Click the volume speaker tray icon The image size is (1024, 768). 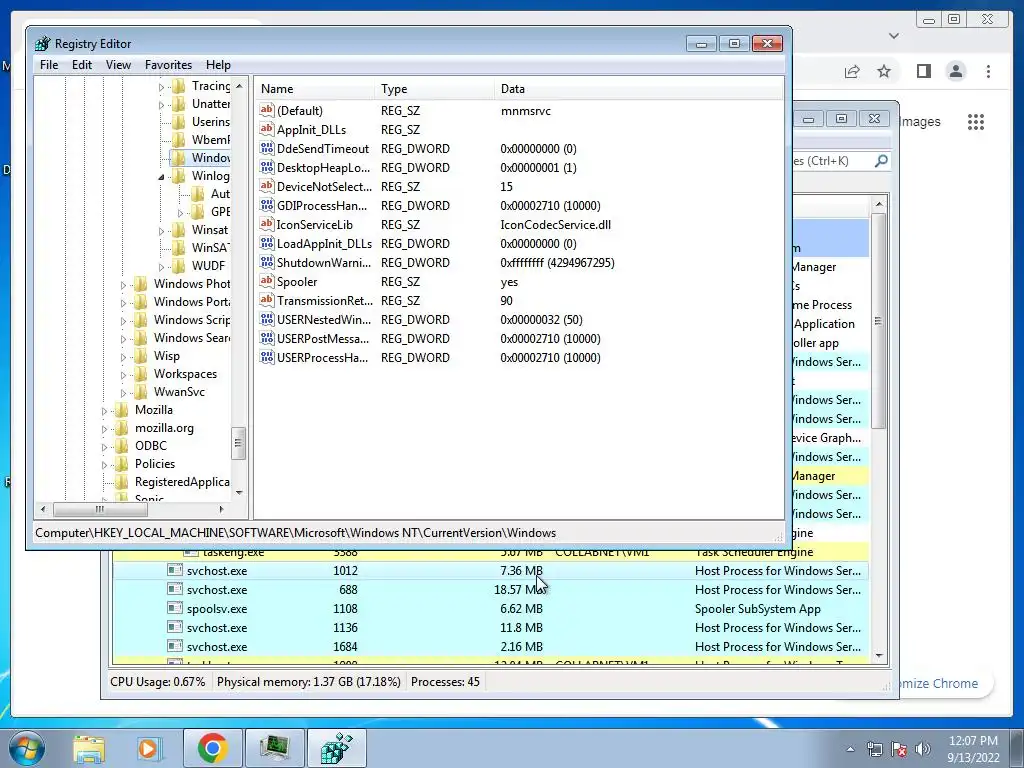[x=922, y=749]
